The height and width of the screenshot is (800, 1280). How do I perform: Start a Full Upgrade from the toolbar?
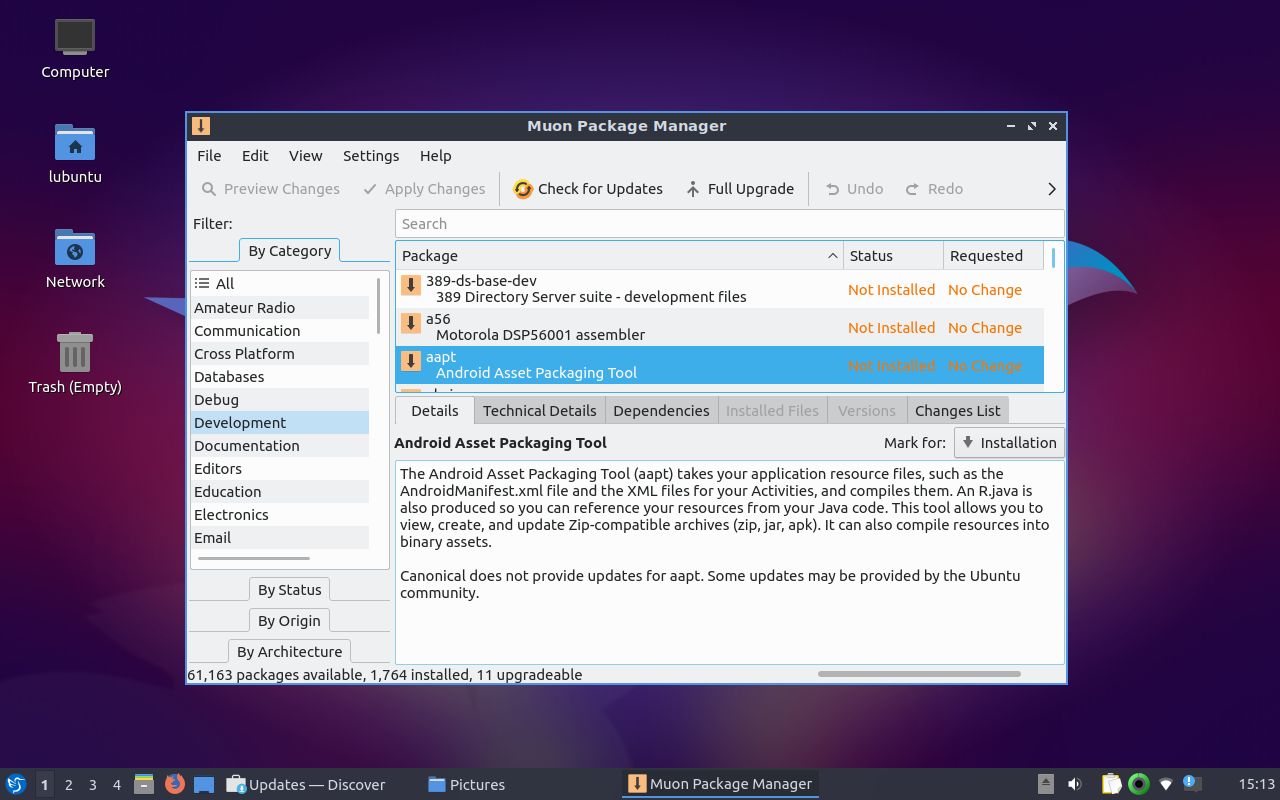691,189
